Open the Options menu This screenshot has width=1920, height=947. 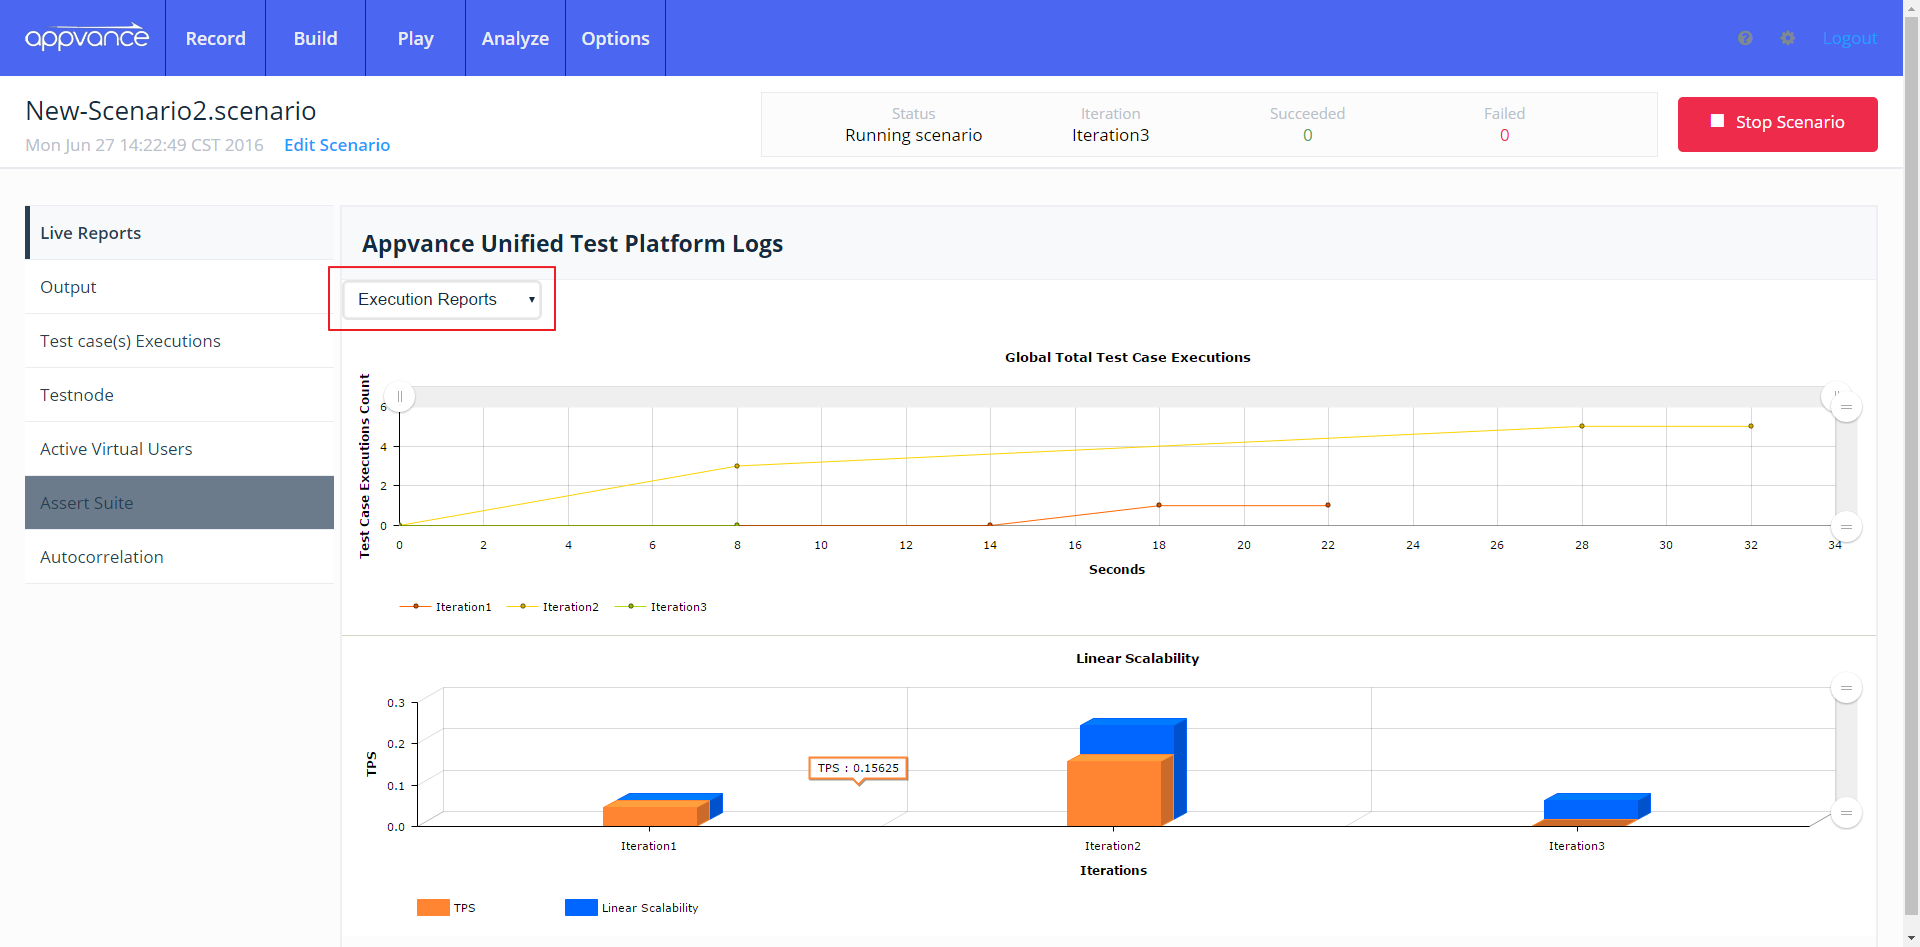[x=615, y=38]
